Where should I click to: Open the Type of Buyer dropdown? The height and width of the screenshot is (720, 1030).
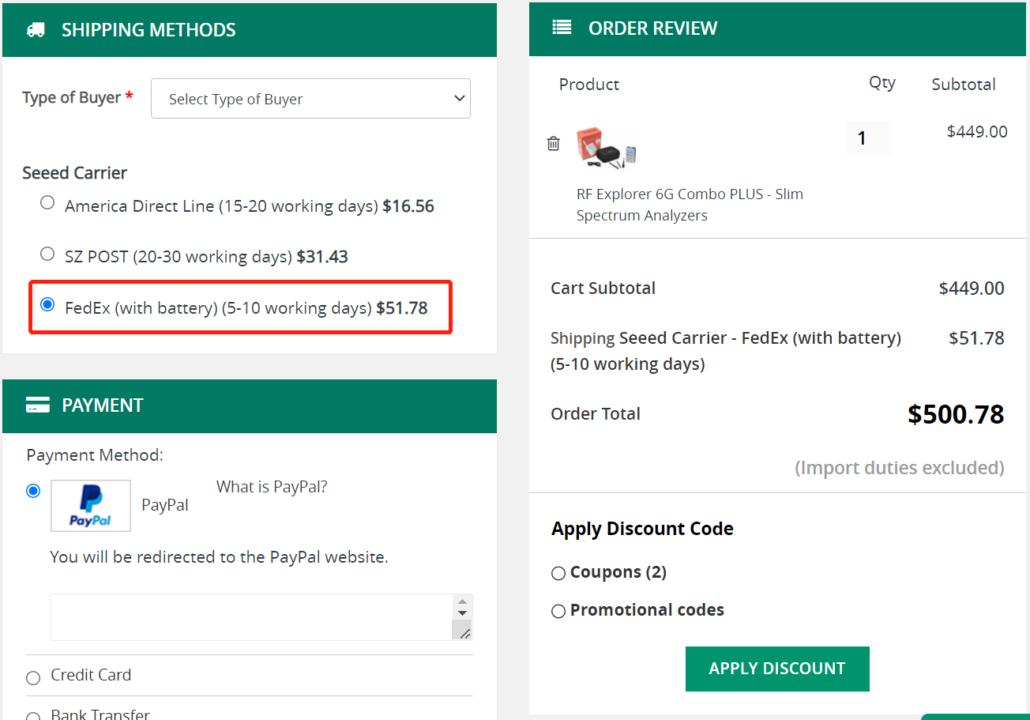point(310,99)
